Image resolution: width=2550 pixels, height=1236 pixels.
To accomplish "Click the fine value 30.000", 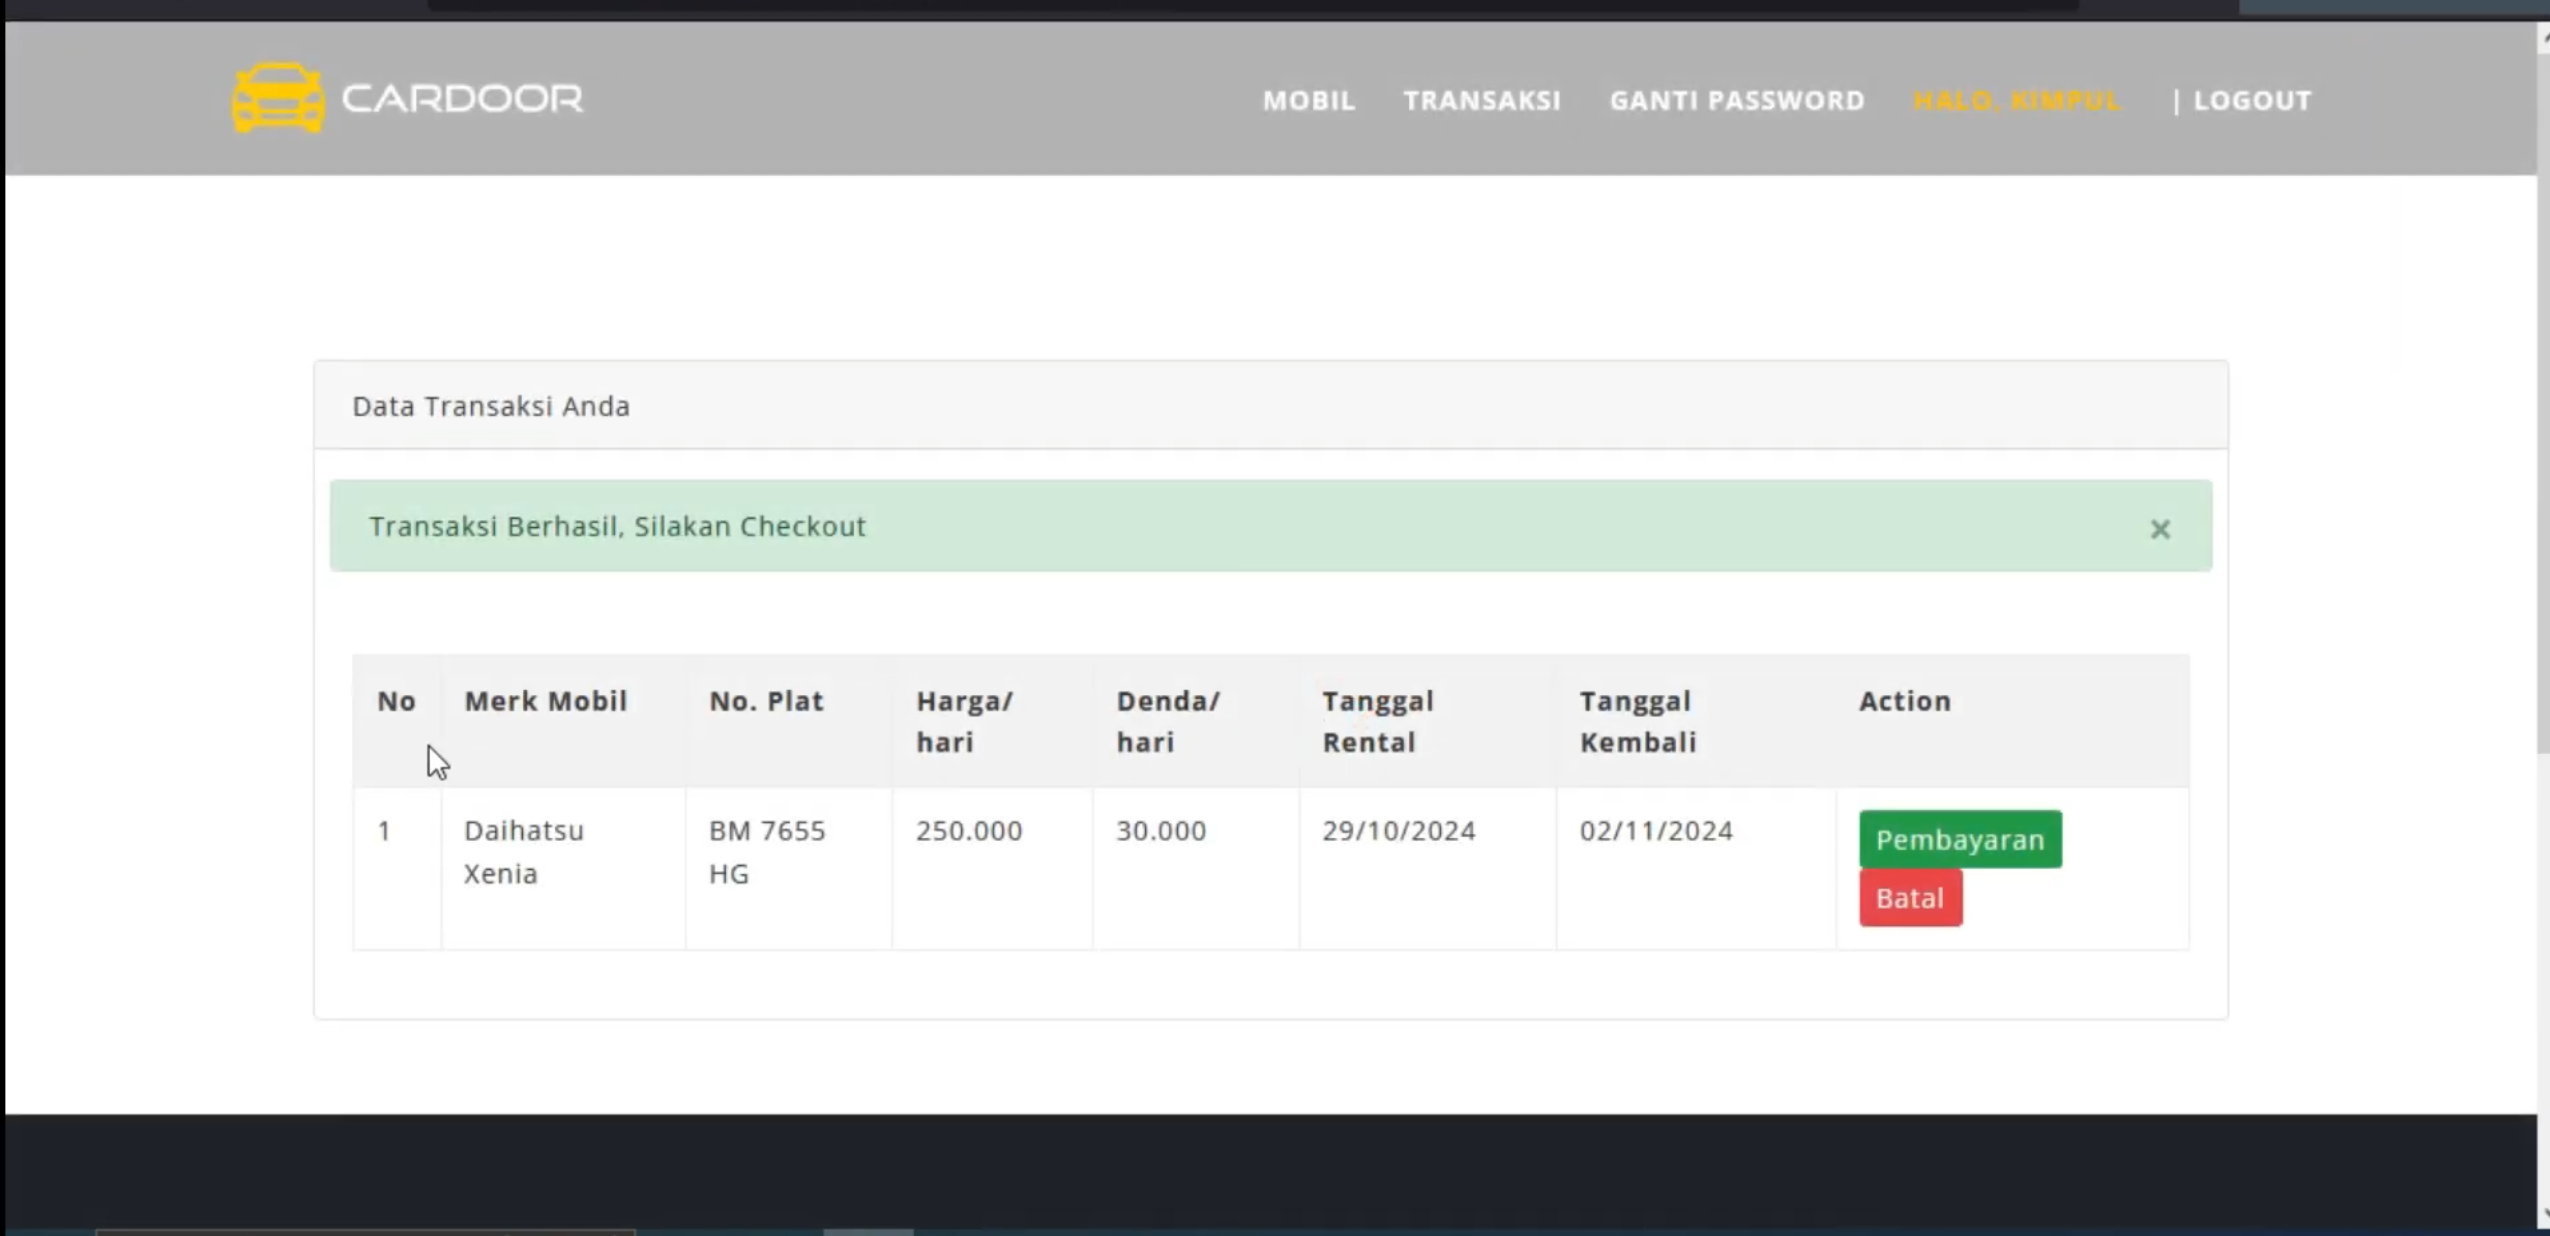I will 1161,831.
